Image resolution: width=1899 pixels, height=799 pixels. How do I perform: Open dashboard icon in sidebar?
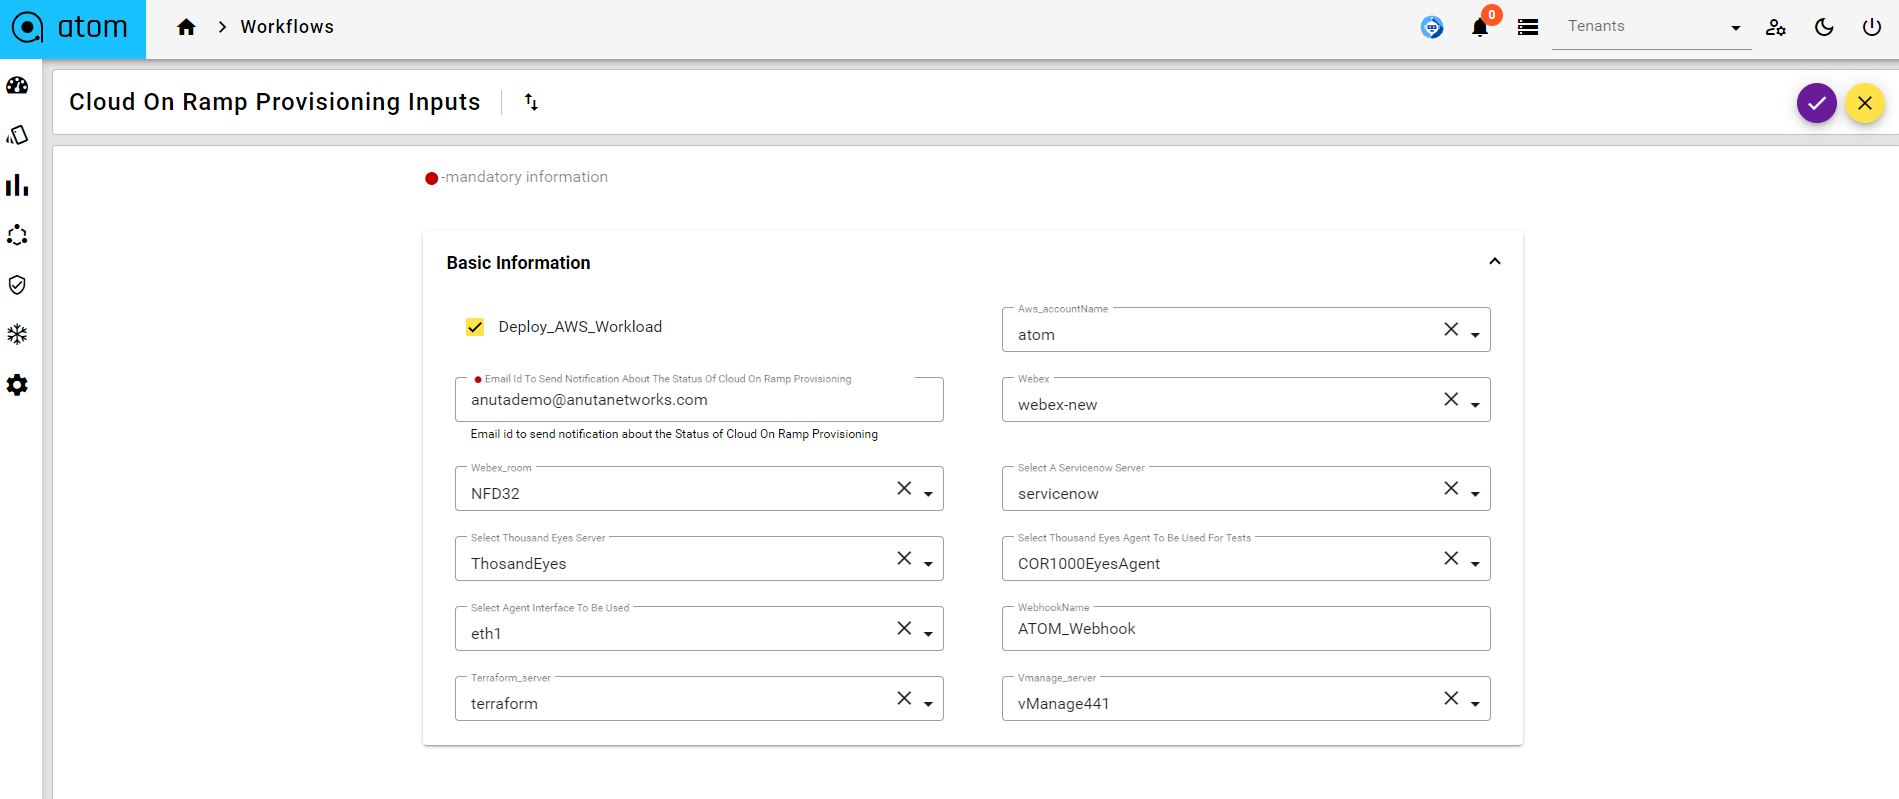click(17, 85)
